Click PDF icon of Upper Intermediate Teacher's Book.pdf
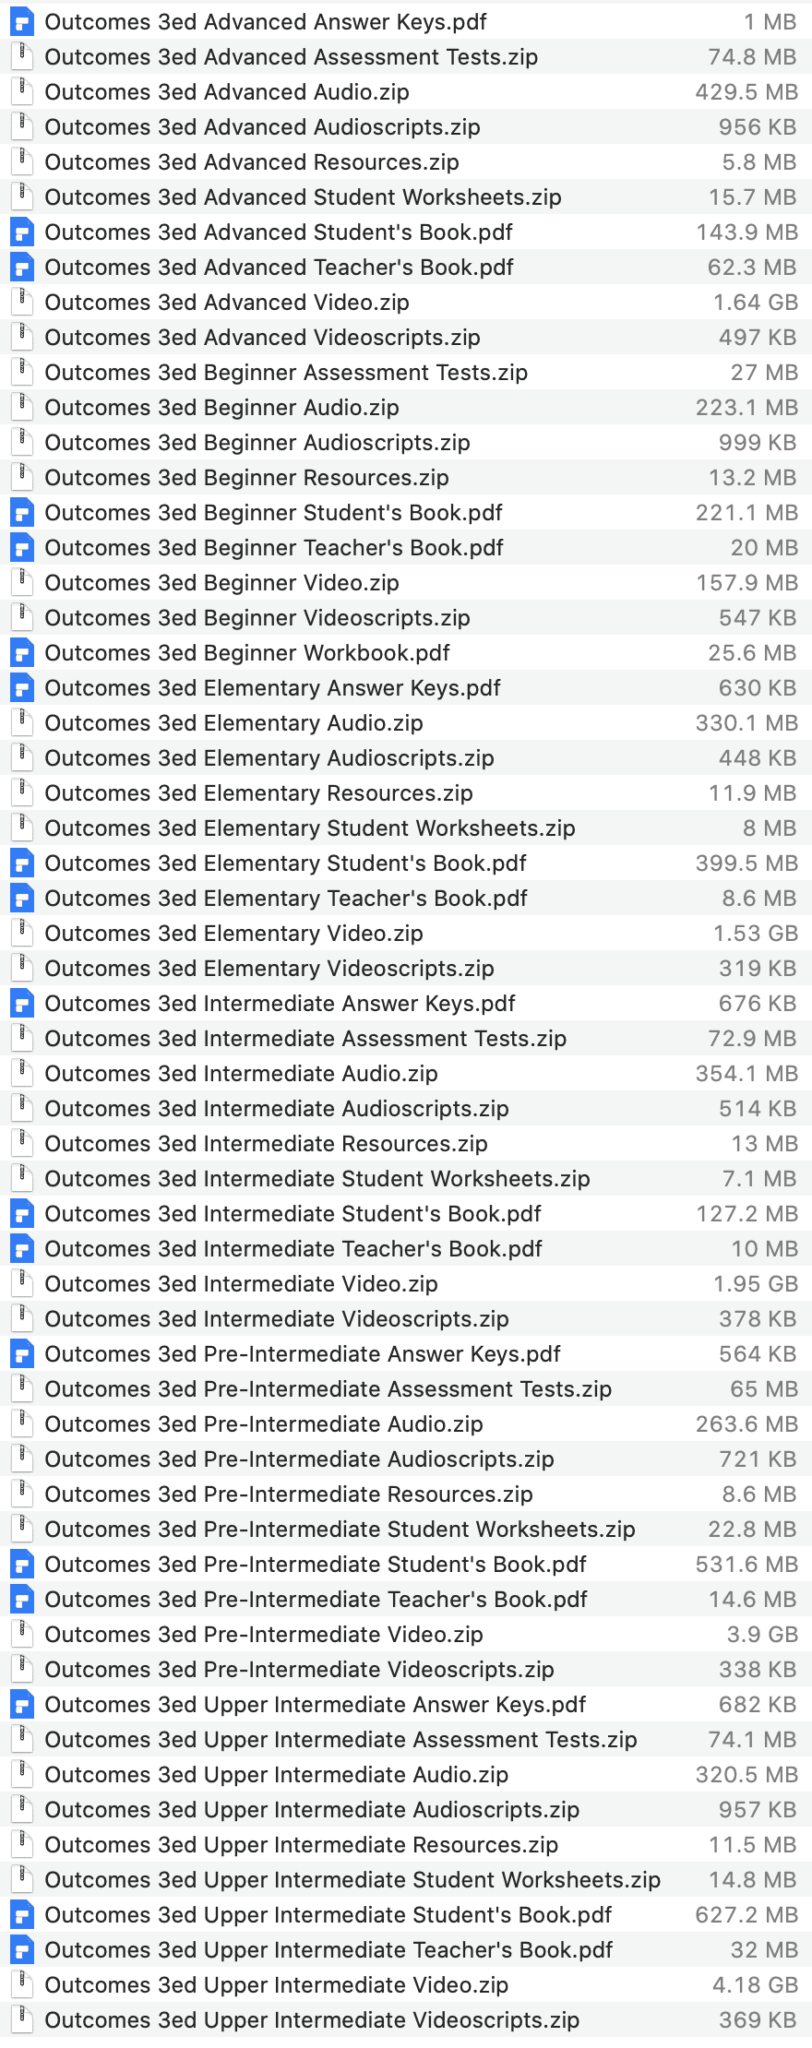The height and width of the screenshot is (2048, 812). point(22,1950)
